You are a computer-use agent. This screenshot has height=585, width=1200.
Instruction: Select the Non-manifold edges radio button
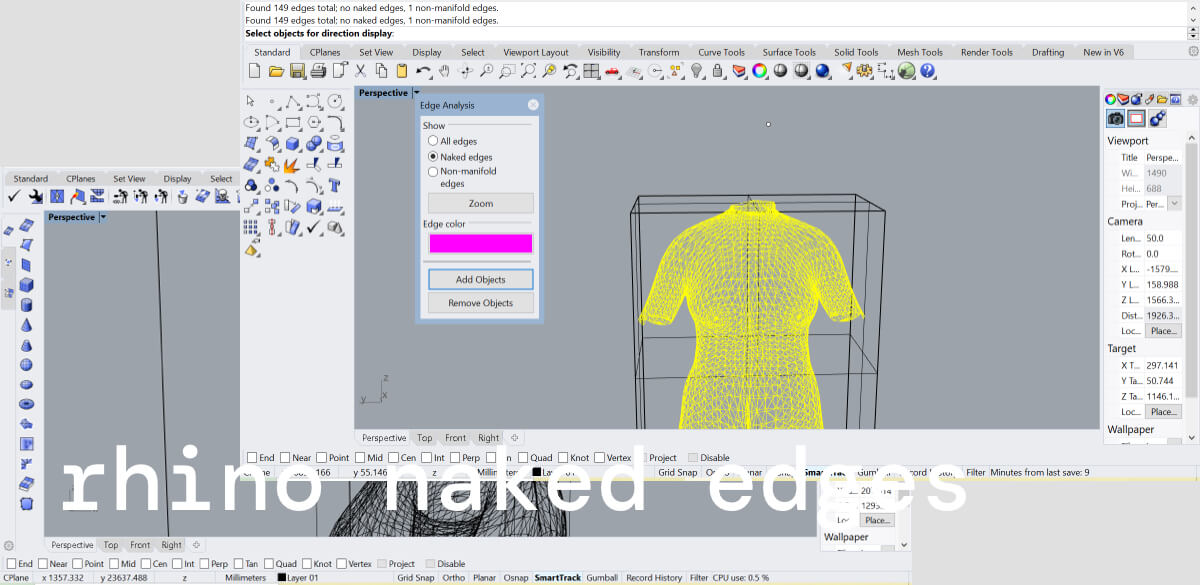pos(433,172)
